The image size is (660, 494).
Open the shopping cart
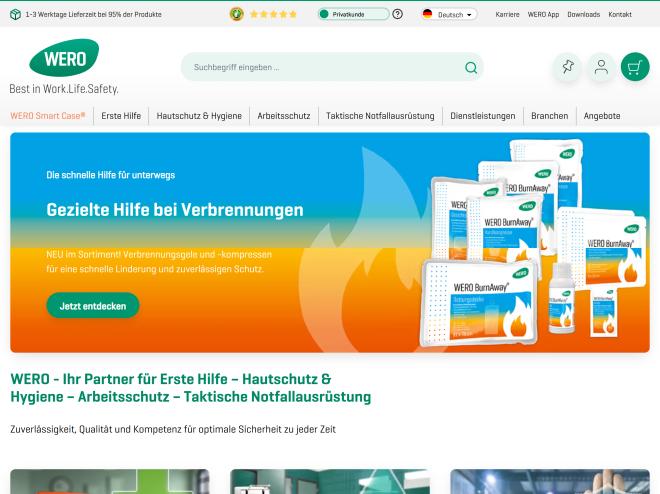(635, 67)
